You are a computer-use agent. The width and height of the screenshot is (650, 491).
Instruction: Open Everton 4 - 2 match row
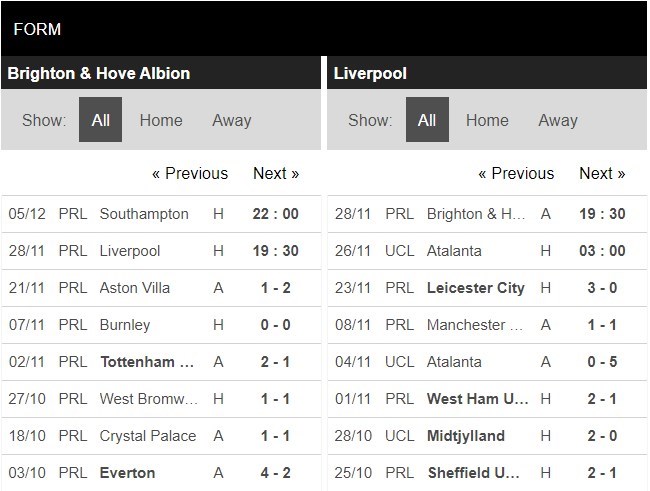click(127, 473)
